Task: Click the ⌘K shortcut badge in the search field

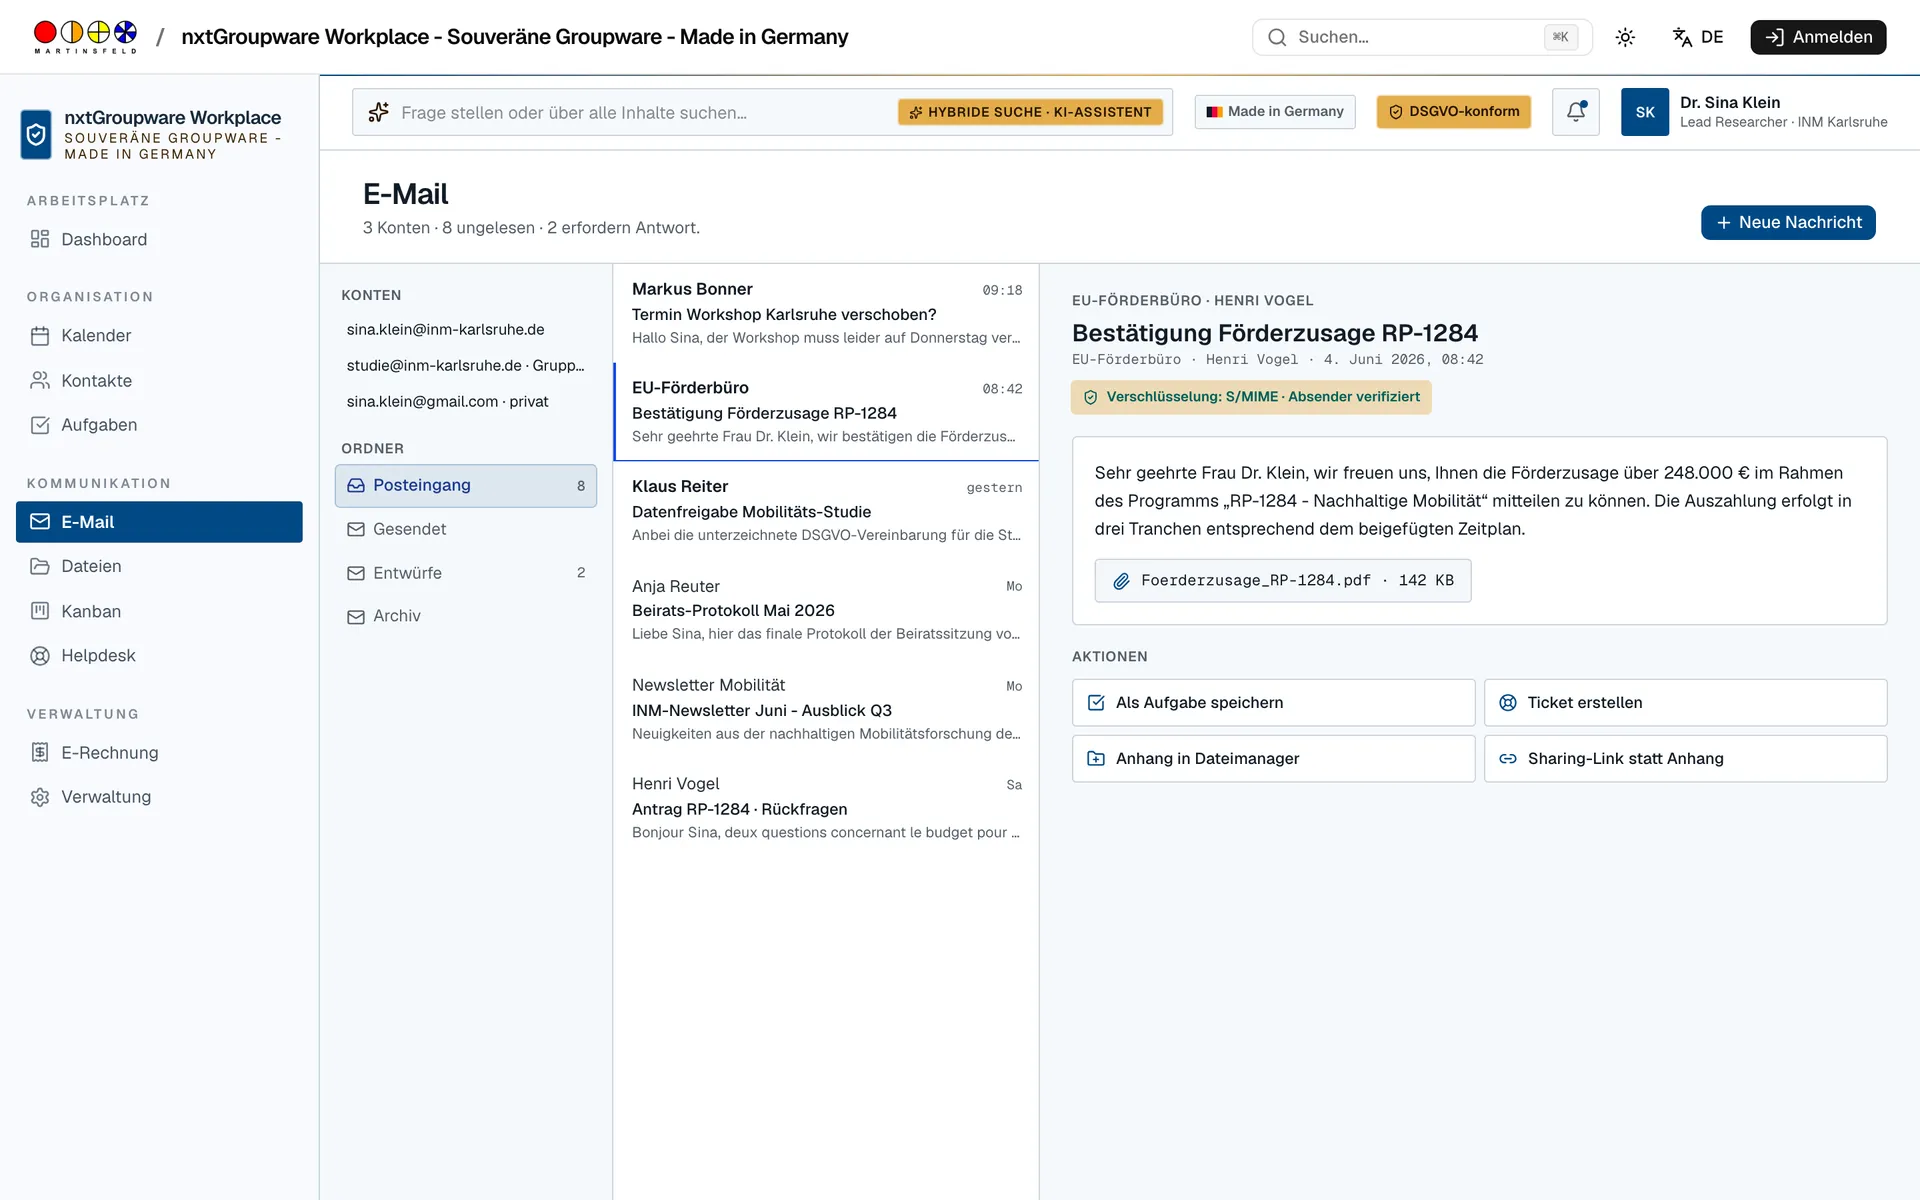Action: click(1560, 37)
